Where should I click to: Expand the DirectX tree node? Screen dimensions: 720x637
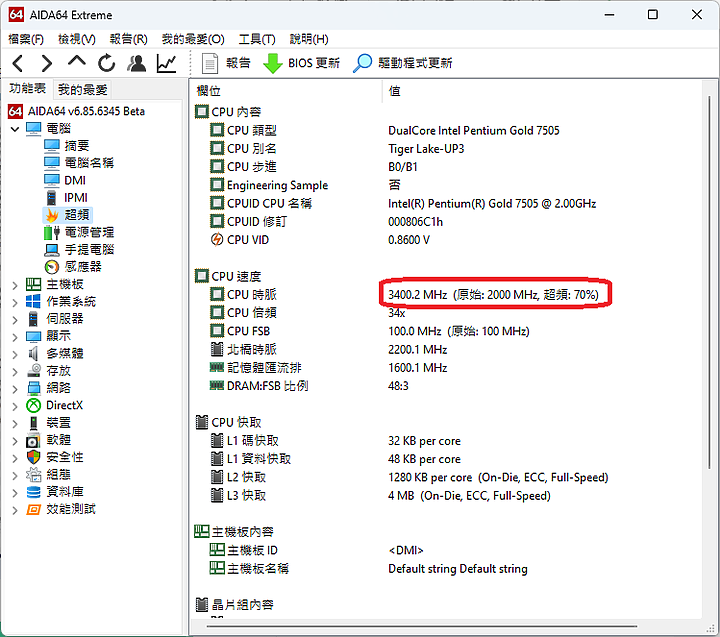click(15, 406)
